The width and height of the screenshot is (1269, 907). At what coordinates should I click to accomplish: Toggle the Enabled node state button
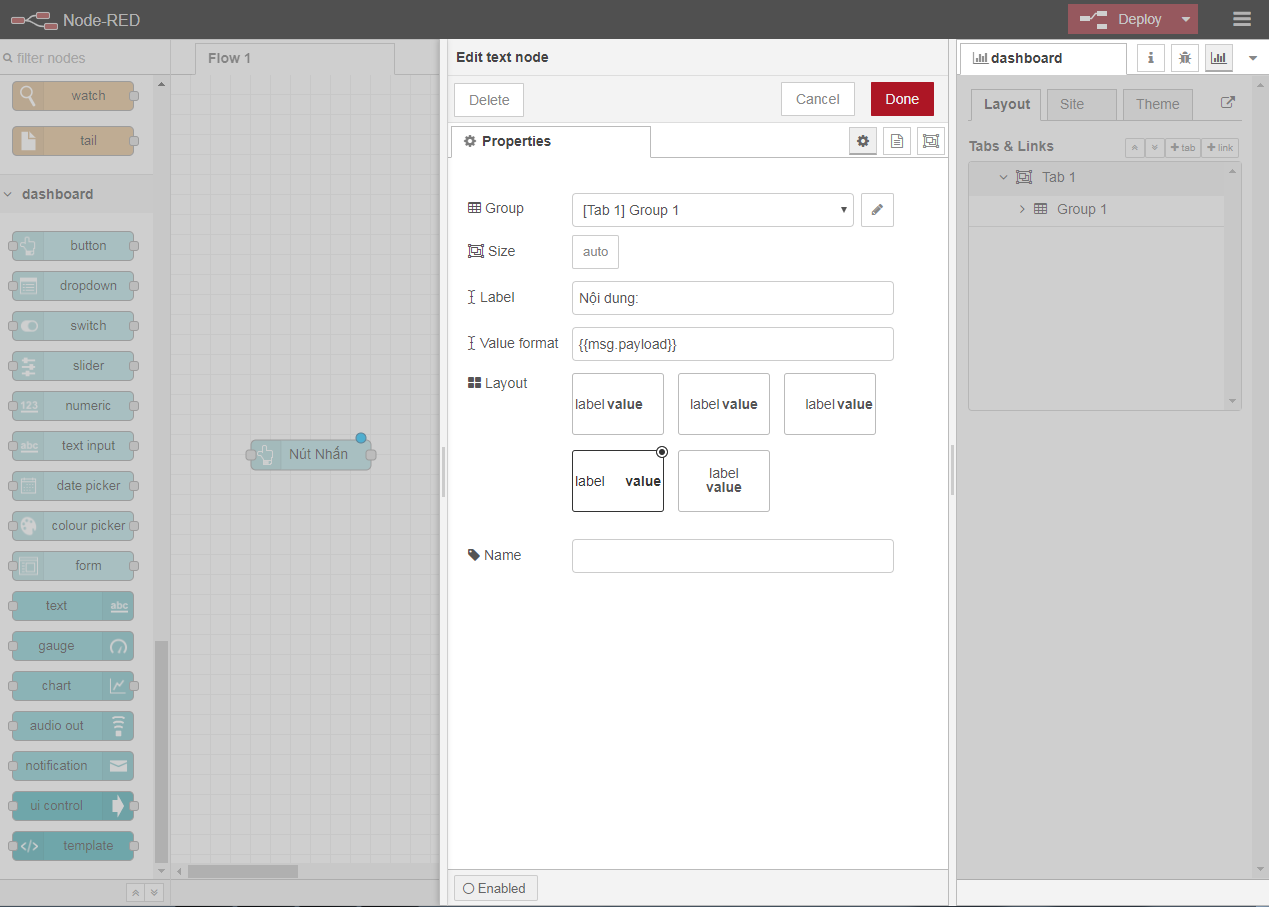point(495,888)
